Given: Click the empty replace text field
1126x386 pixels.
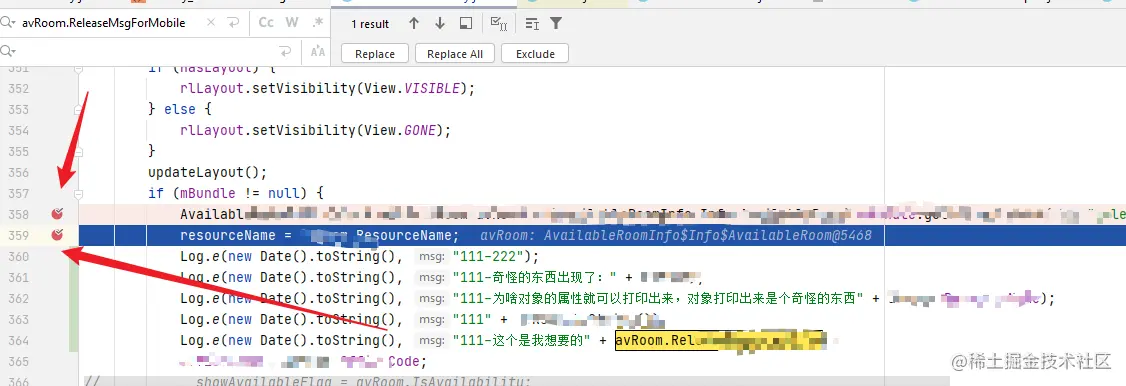Looking at the screenshot, I should pos(147,52).
